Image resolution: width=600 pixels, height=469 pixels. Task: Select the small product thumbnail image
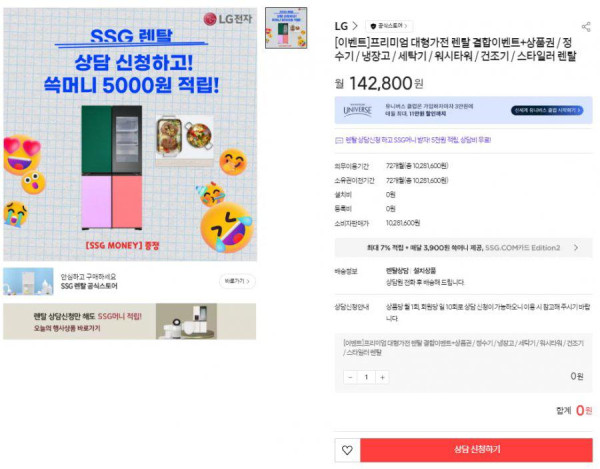pyautogui.click(x=286, y=28)
